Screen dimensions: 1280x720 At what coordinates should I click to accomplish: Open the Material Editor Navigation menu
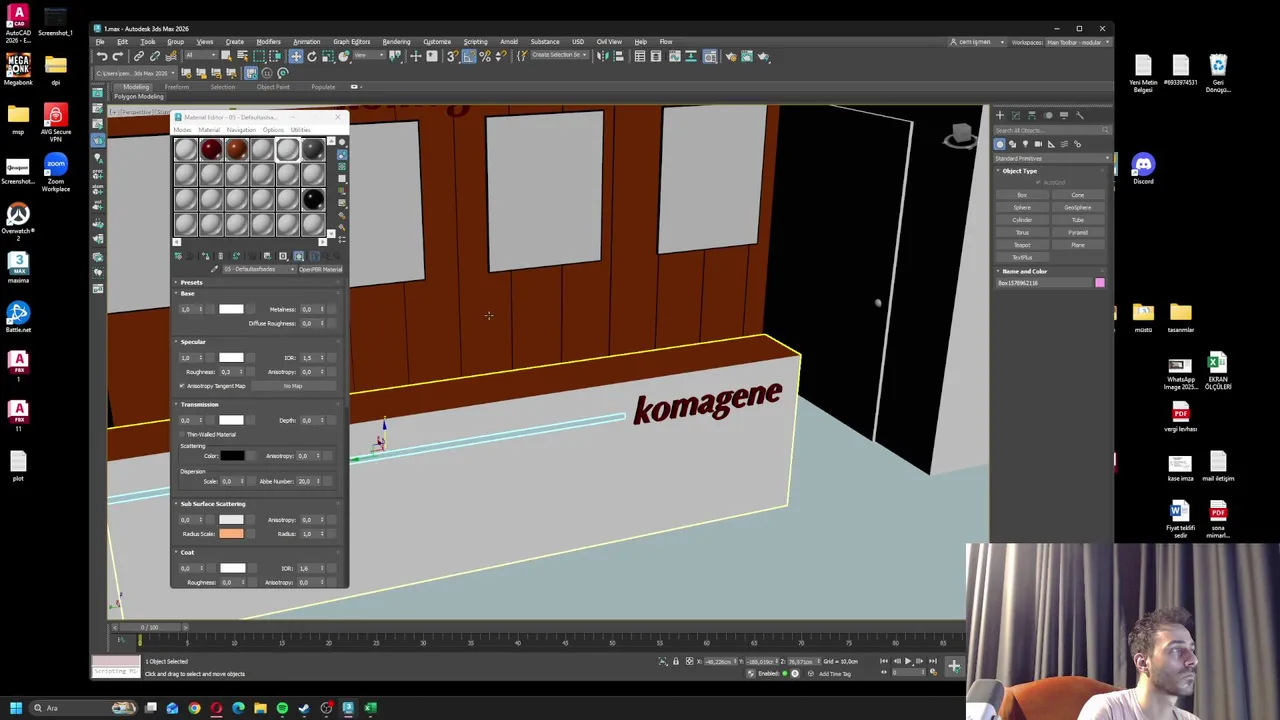[x=241, y=130]
